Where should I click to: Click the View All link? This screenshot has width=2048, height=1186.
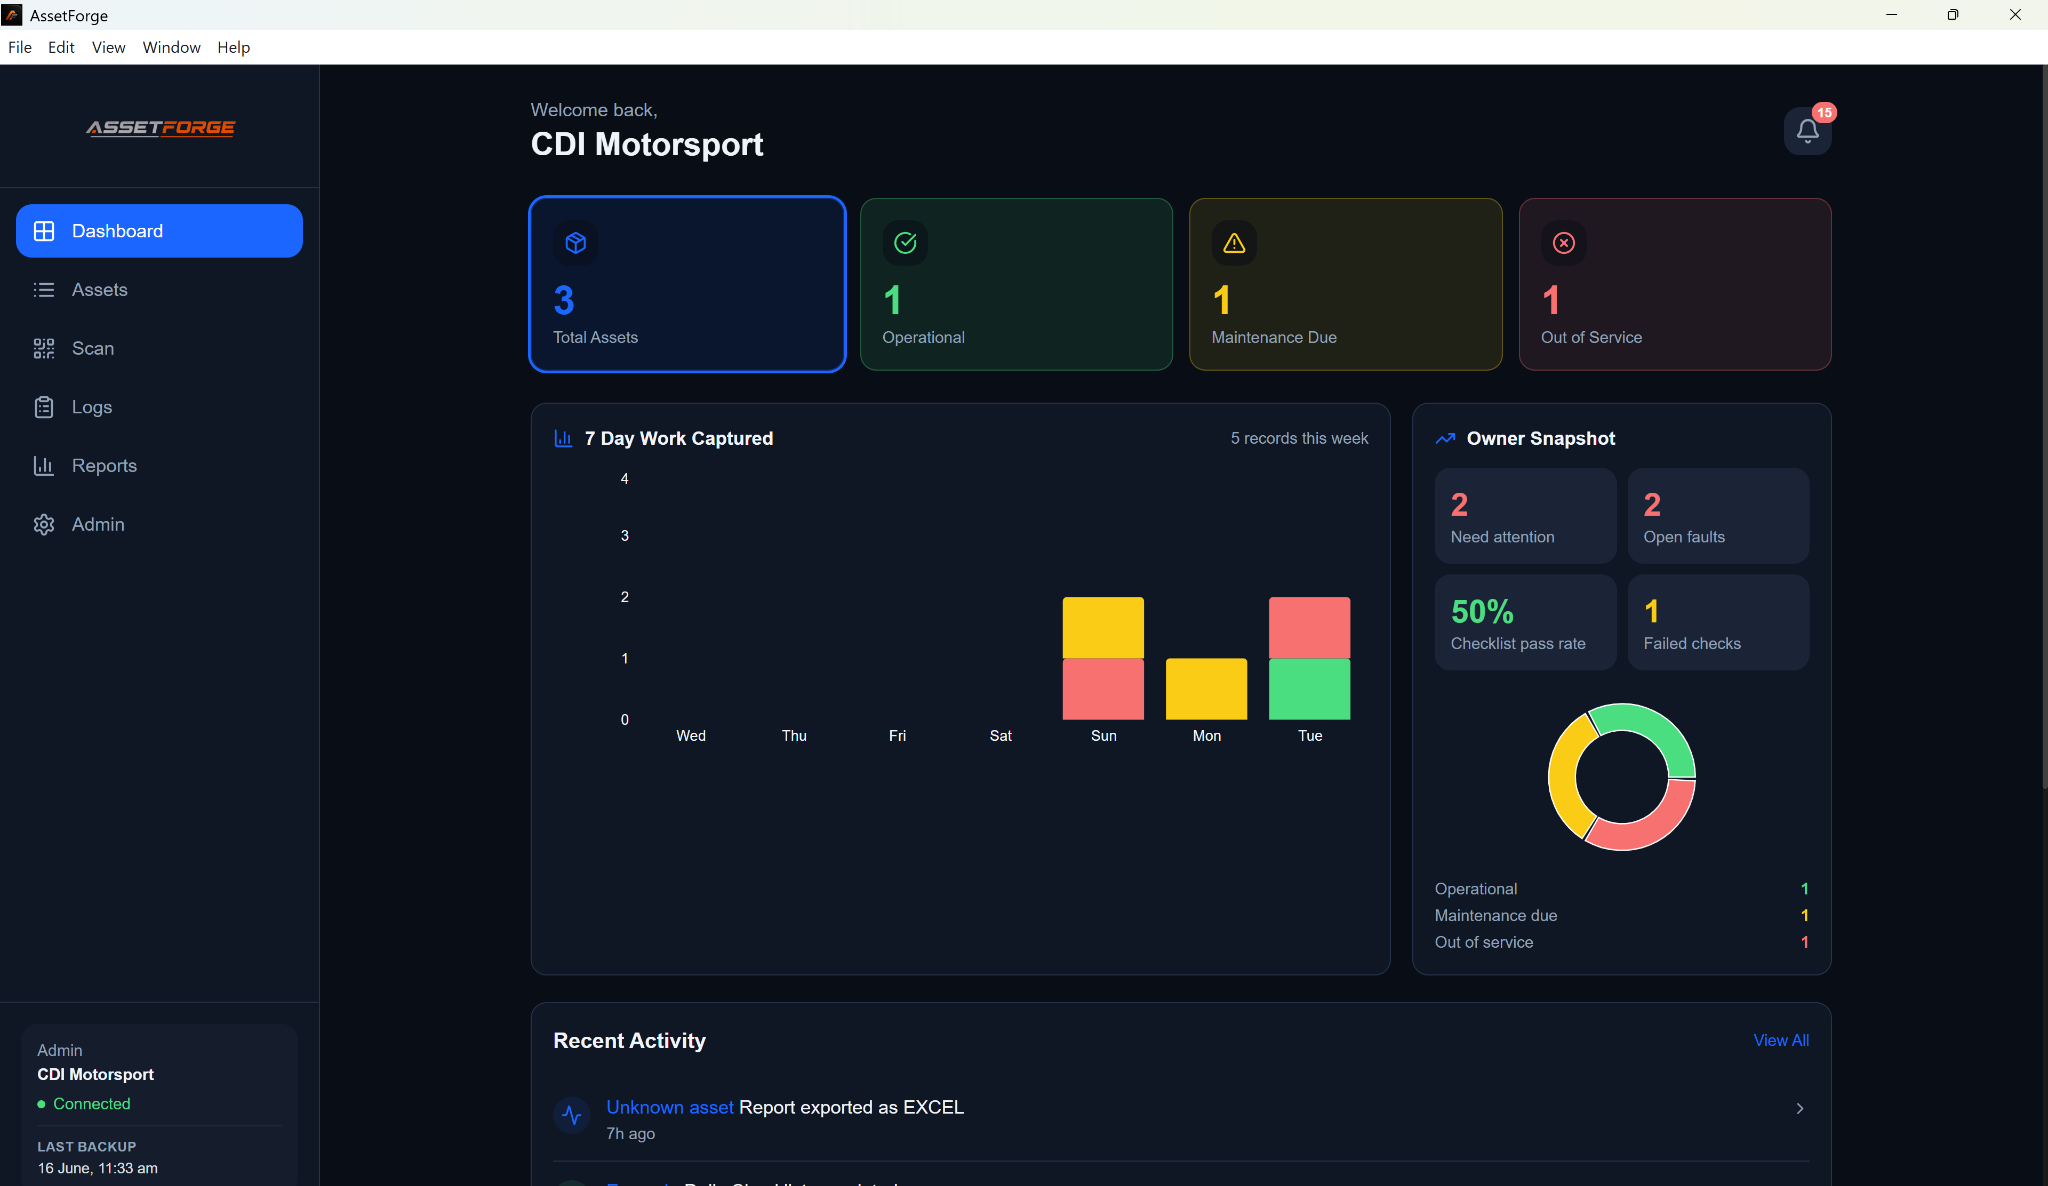(1781, 1040)
